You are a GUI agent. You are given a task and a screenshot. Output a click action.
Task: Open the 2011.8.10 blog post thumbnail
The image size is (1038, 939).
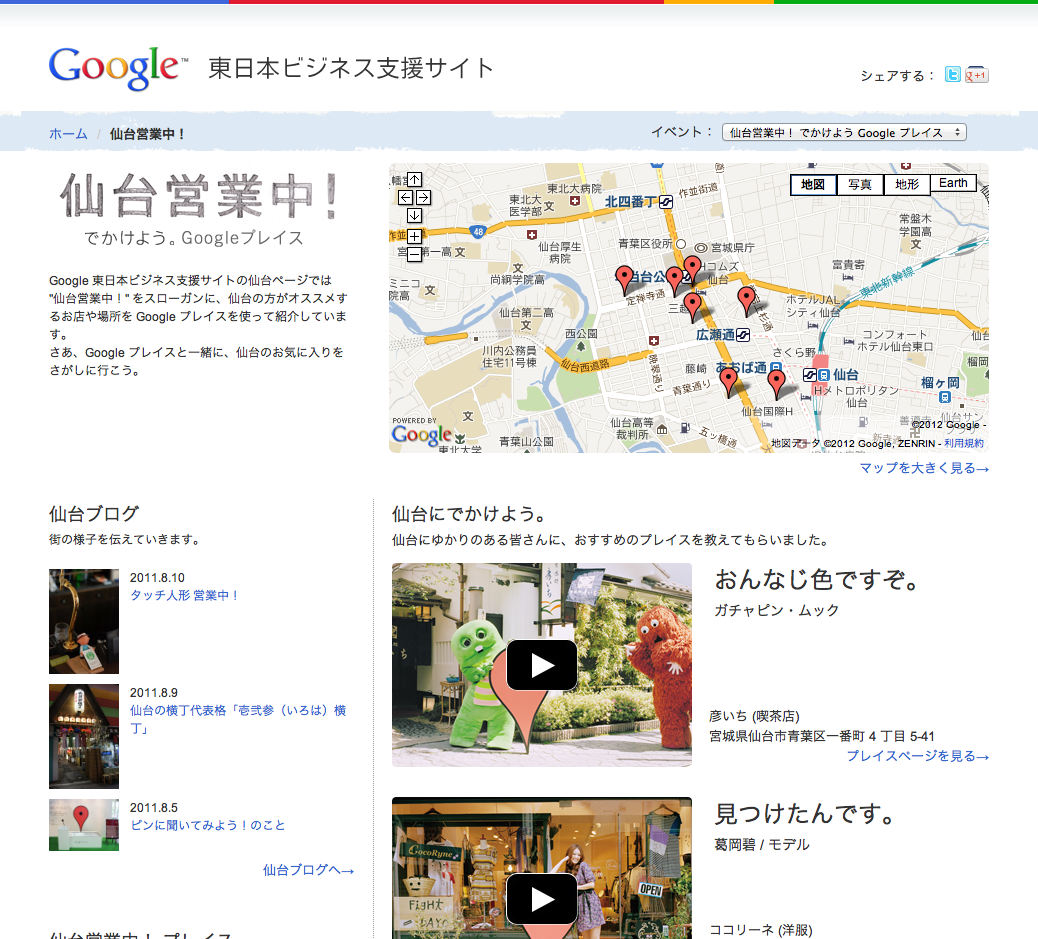tap(84, 621)
